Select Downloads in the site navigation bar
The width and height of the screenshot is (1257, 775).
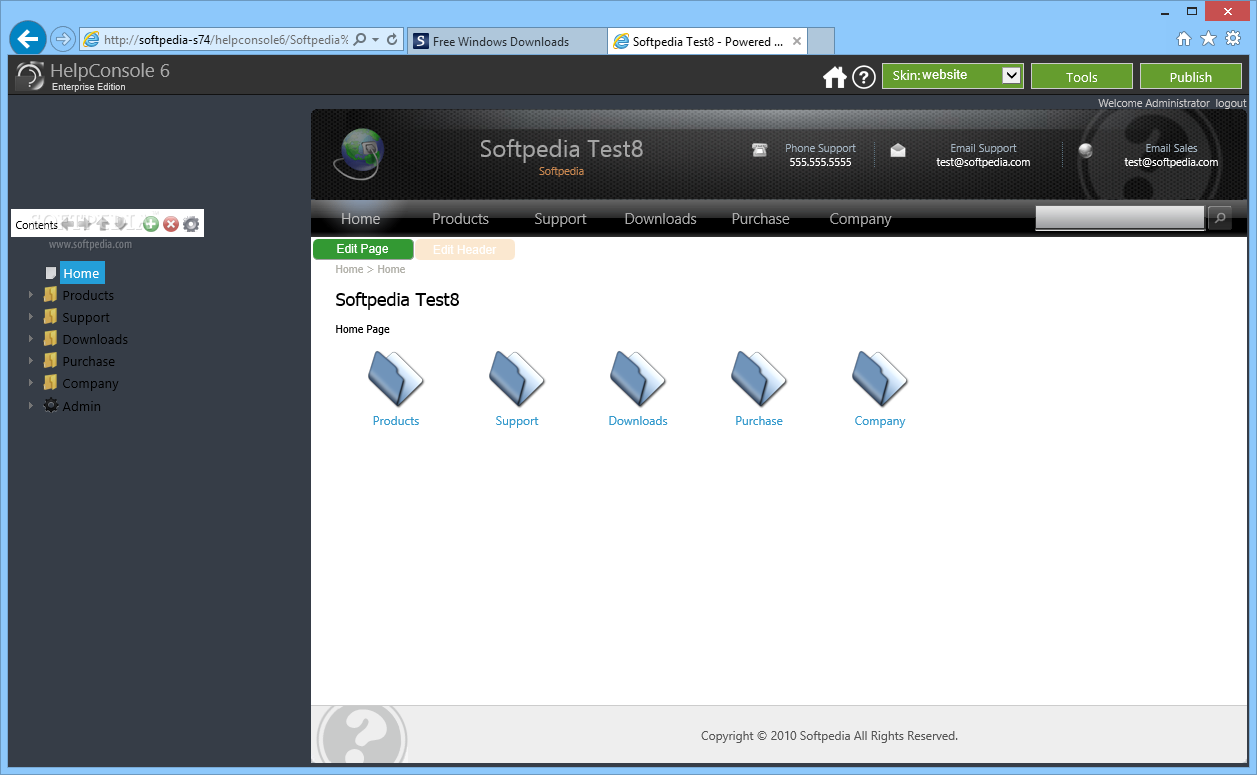tap(660, 219)
